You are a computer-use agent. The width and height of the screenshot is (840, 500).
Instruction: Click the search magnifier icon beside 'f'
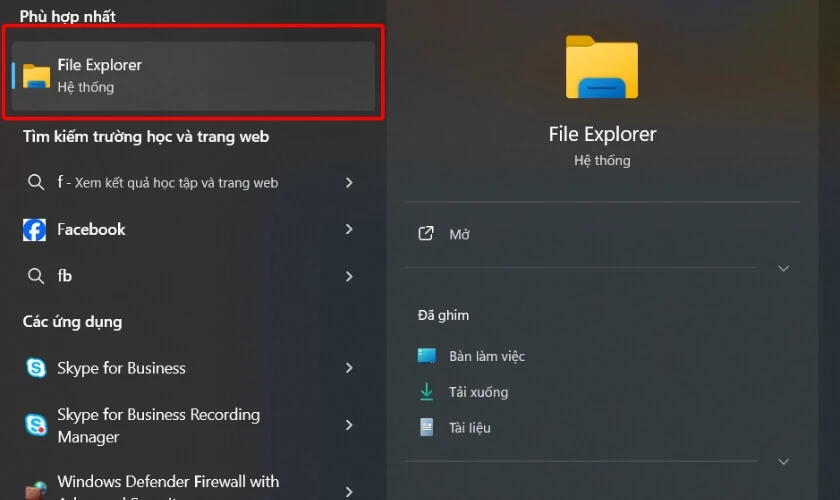coord(36,182)
